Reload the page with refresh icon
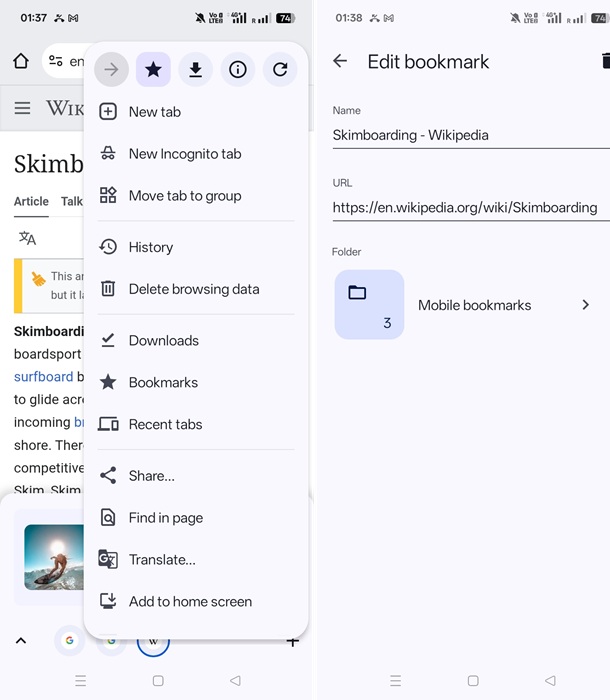The height and width of the screenshot is (700, 610). (x=280, y=69)
